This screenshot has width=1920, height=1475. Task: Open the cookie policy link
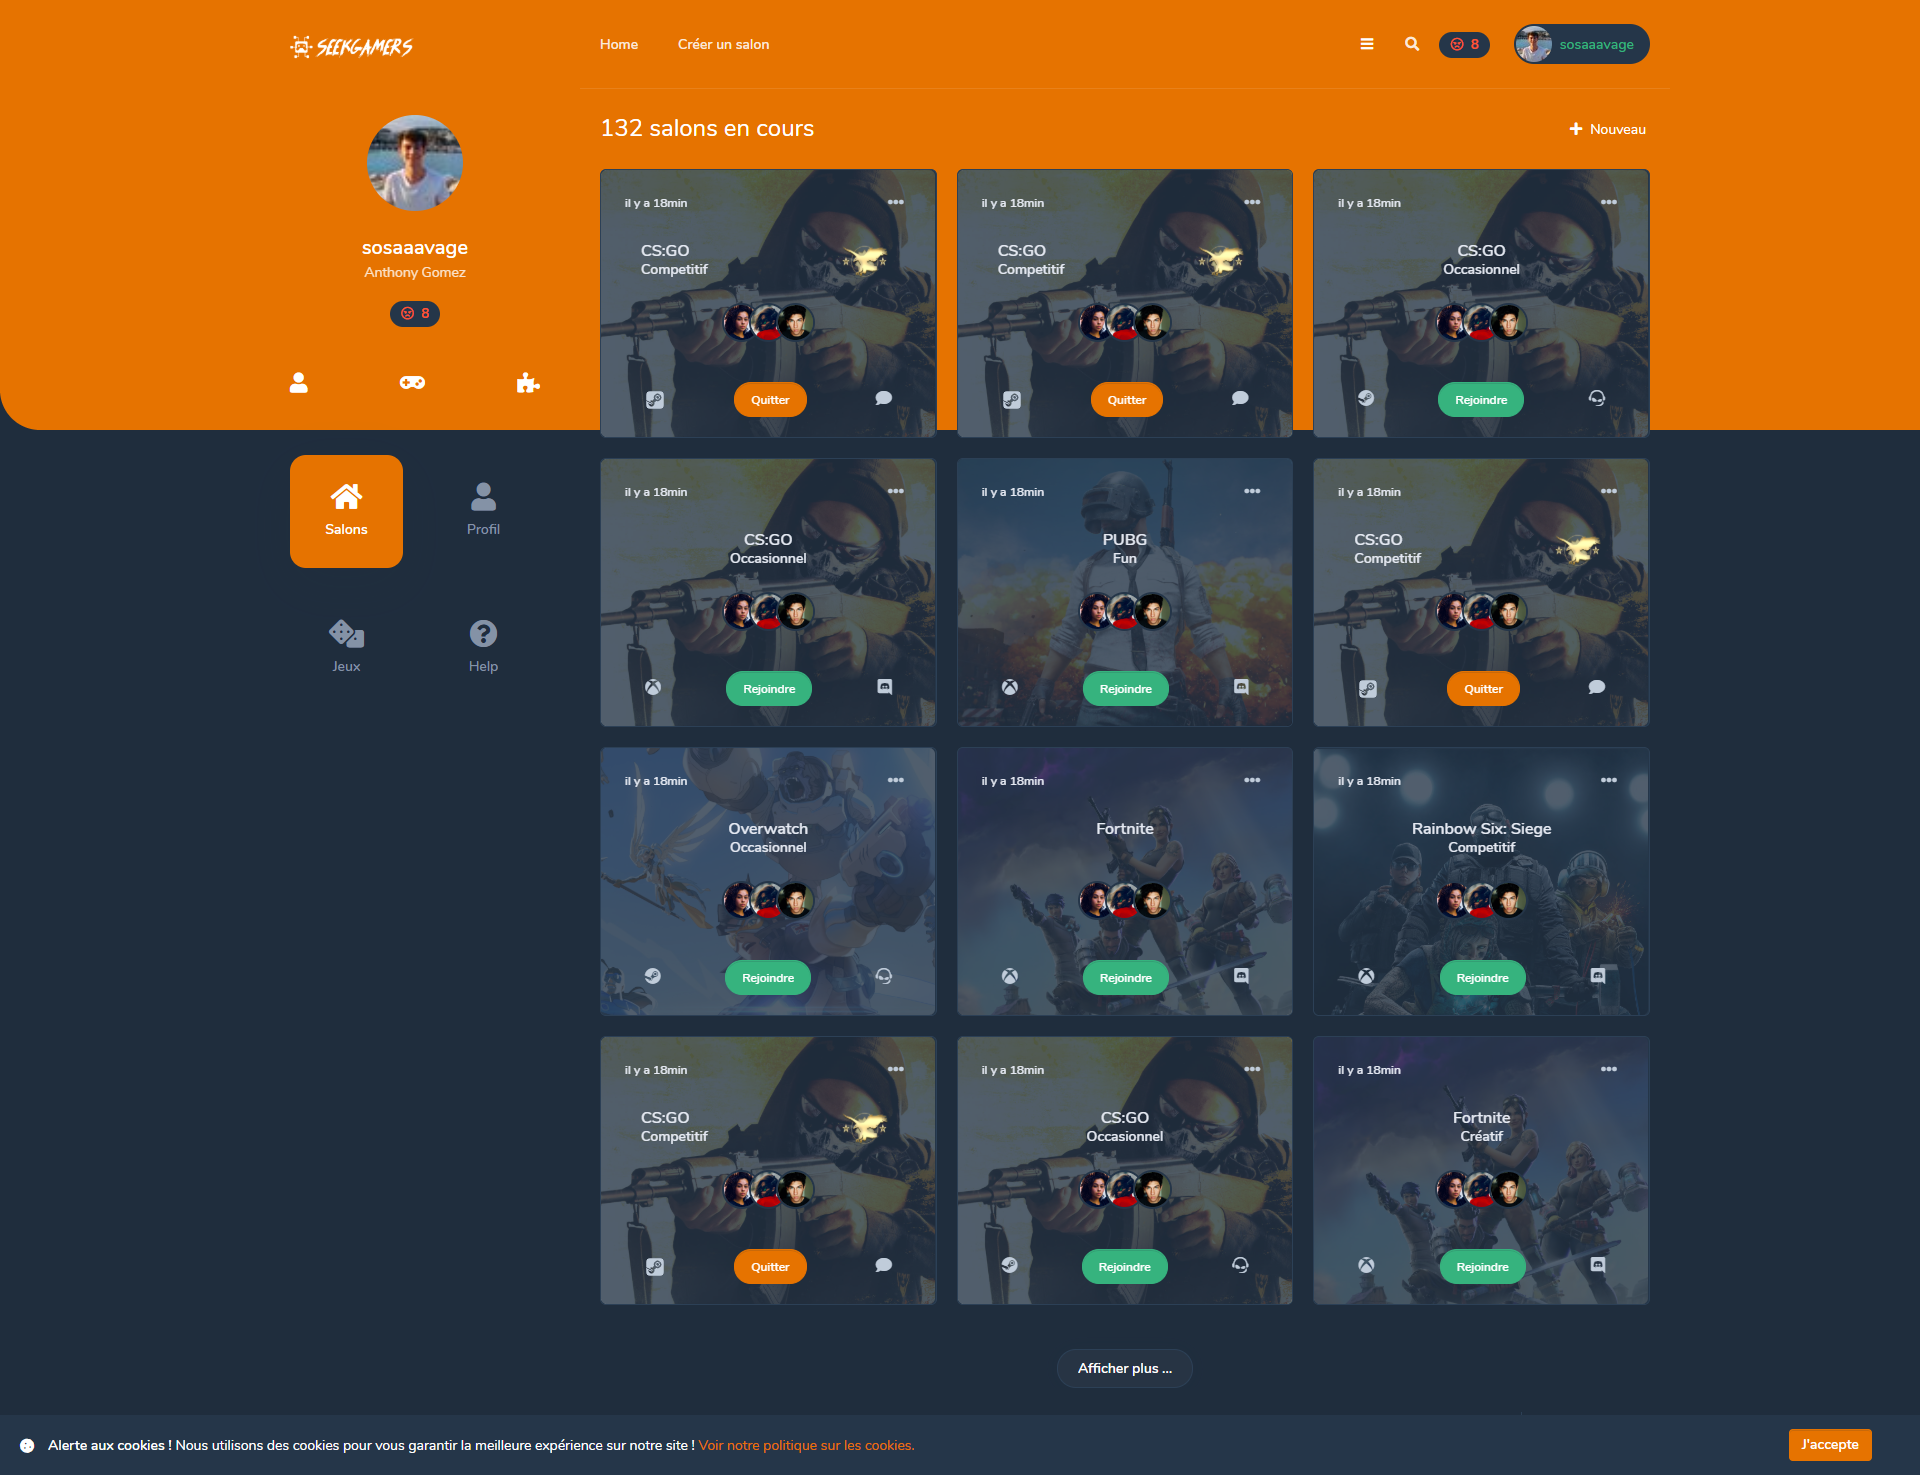(x=806, y=1445)
